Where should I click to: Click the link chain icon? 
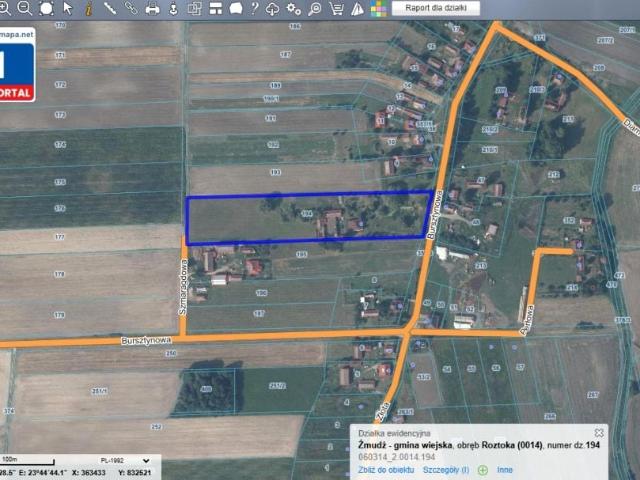pos(131,8)
